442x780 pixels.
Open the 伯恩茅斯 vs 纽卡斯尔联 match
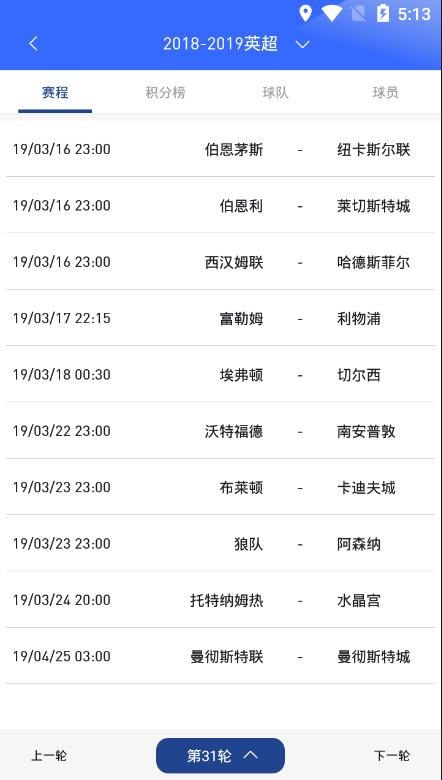click(x=221, y=149)
